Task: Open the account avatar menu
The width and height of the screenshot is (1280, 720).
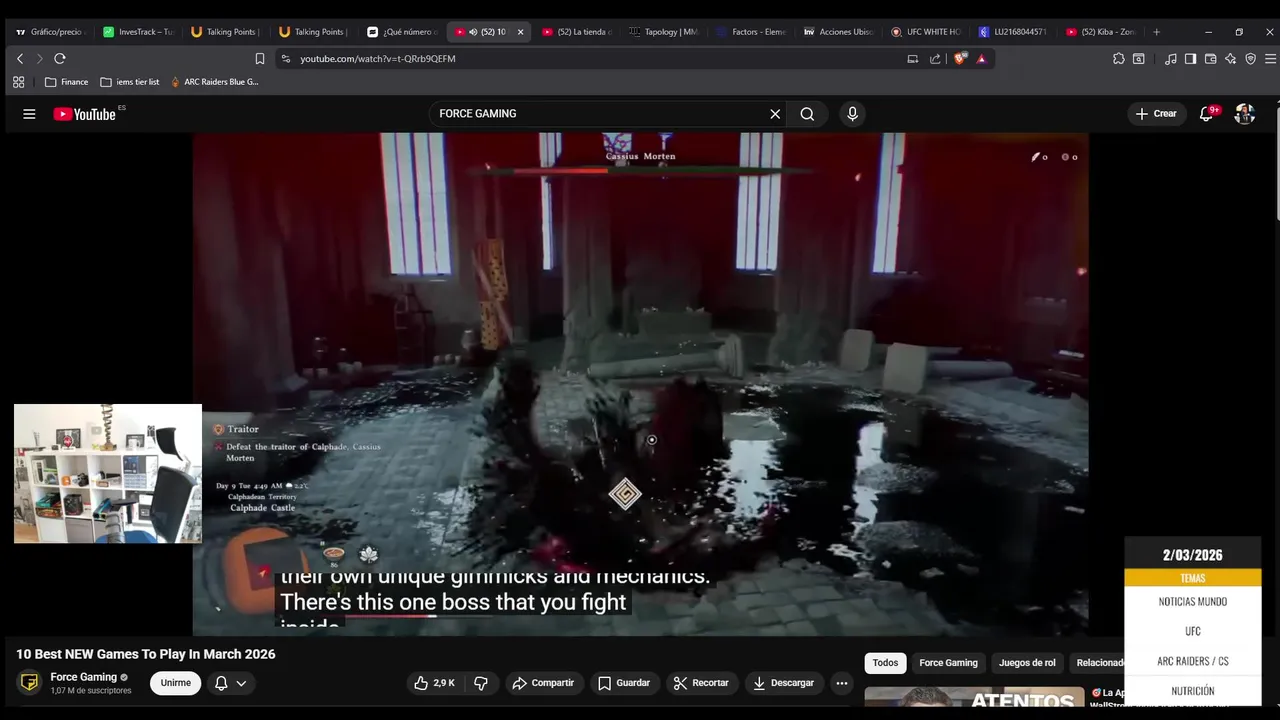Action: (1245, 114)
